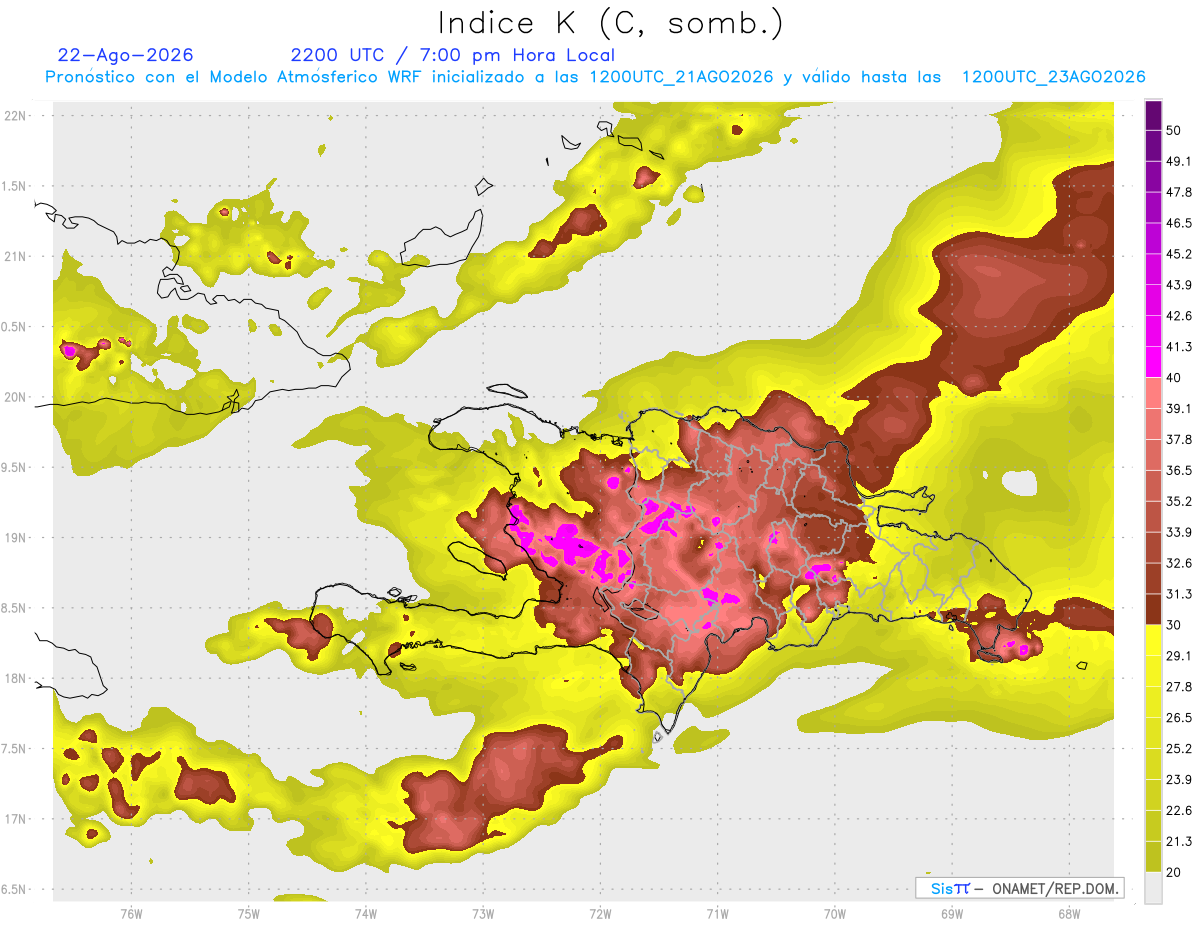The width and height of the screenshot is (1200, 927).
Task: Click legend value "40"
Action: [1173, 378]
